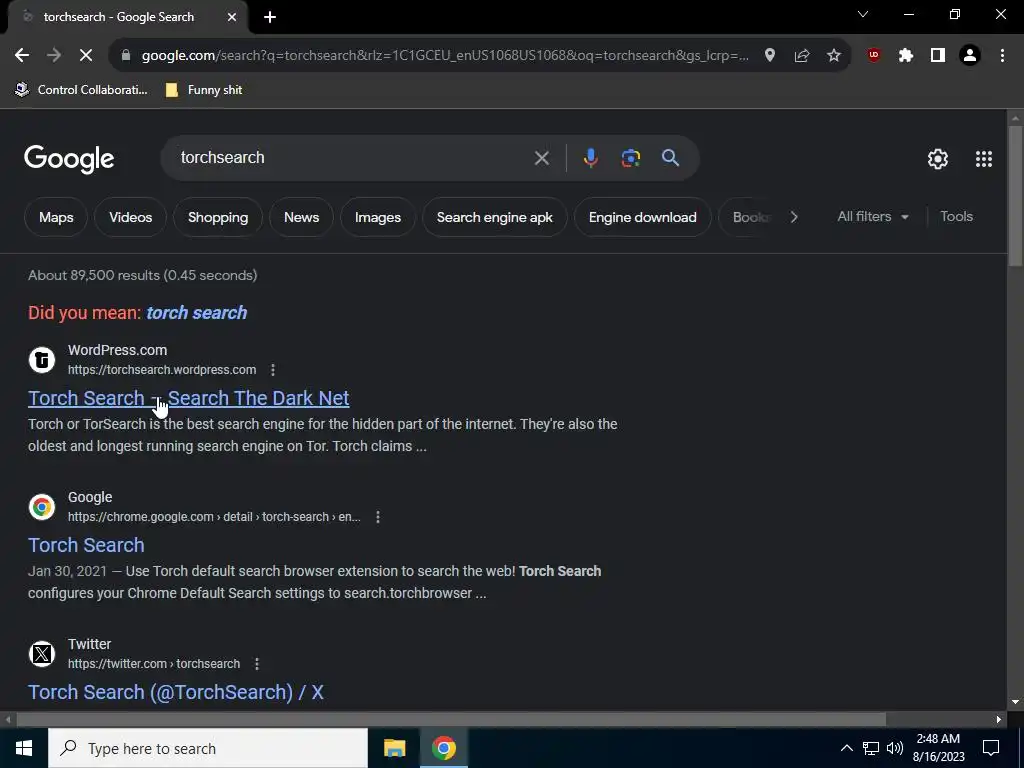The width and height of the screenshot is (1024, 768).
Task: Open the tab search dropdown arrow
Action: point(863,14)
